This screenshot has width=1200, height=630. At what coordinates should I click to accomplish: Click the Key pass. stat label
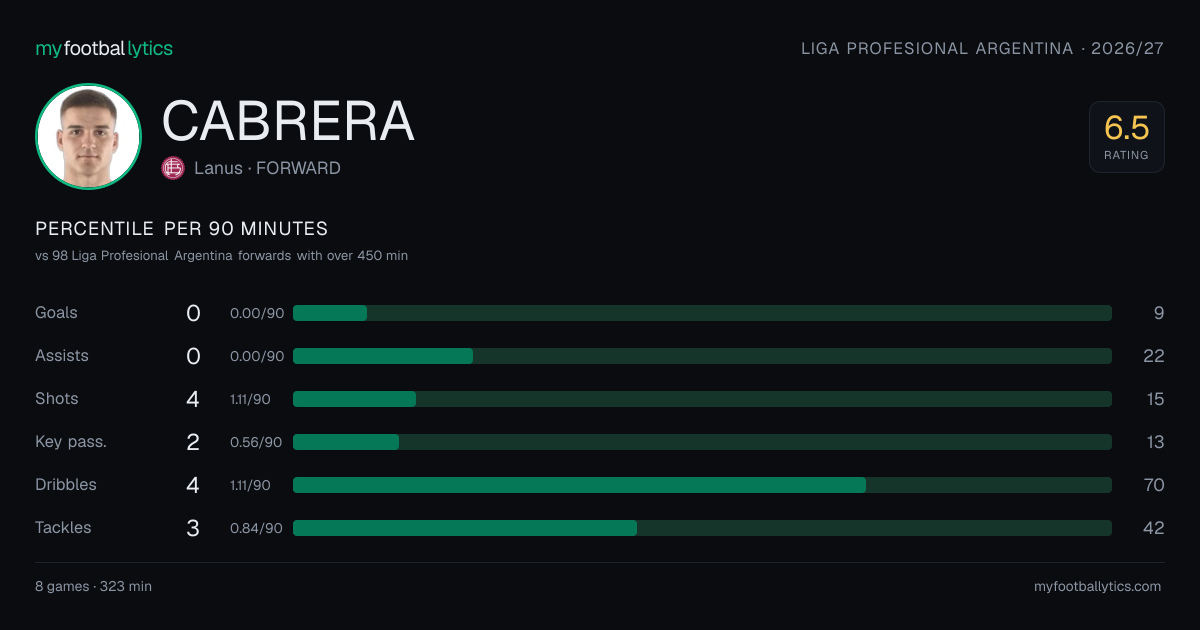coord(71,442)
